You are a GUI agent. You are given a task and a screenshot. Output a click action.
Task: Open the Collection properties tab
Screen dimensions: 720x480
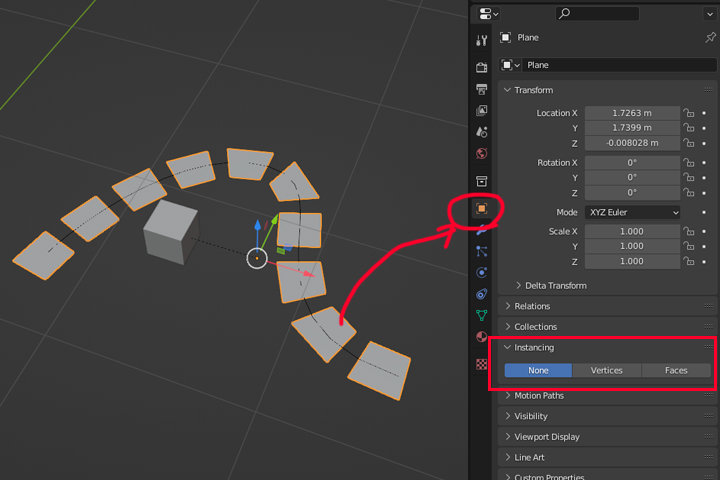481,181
